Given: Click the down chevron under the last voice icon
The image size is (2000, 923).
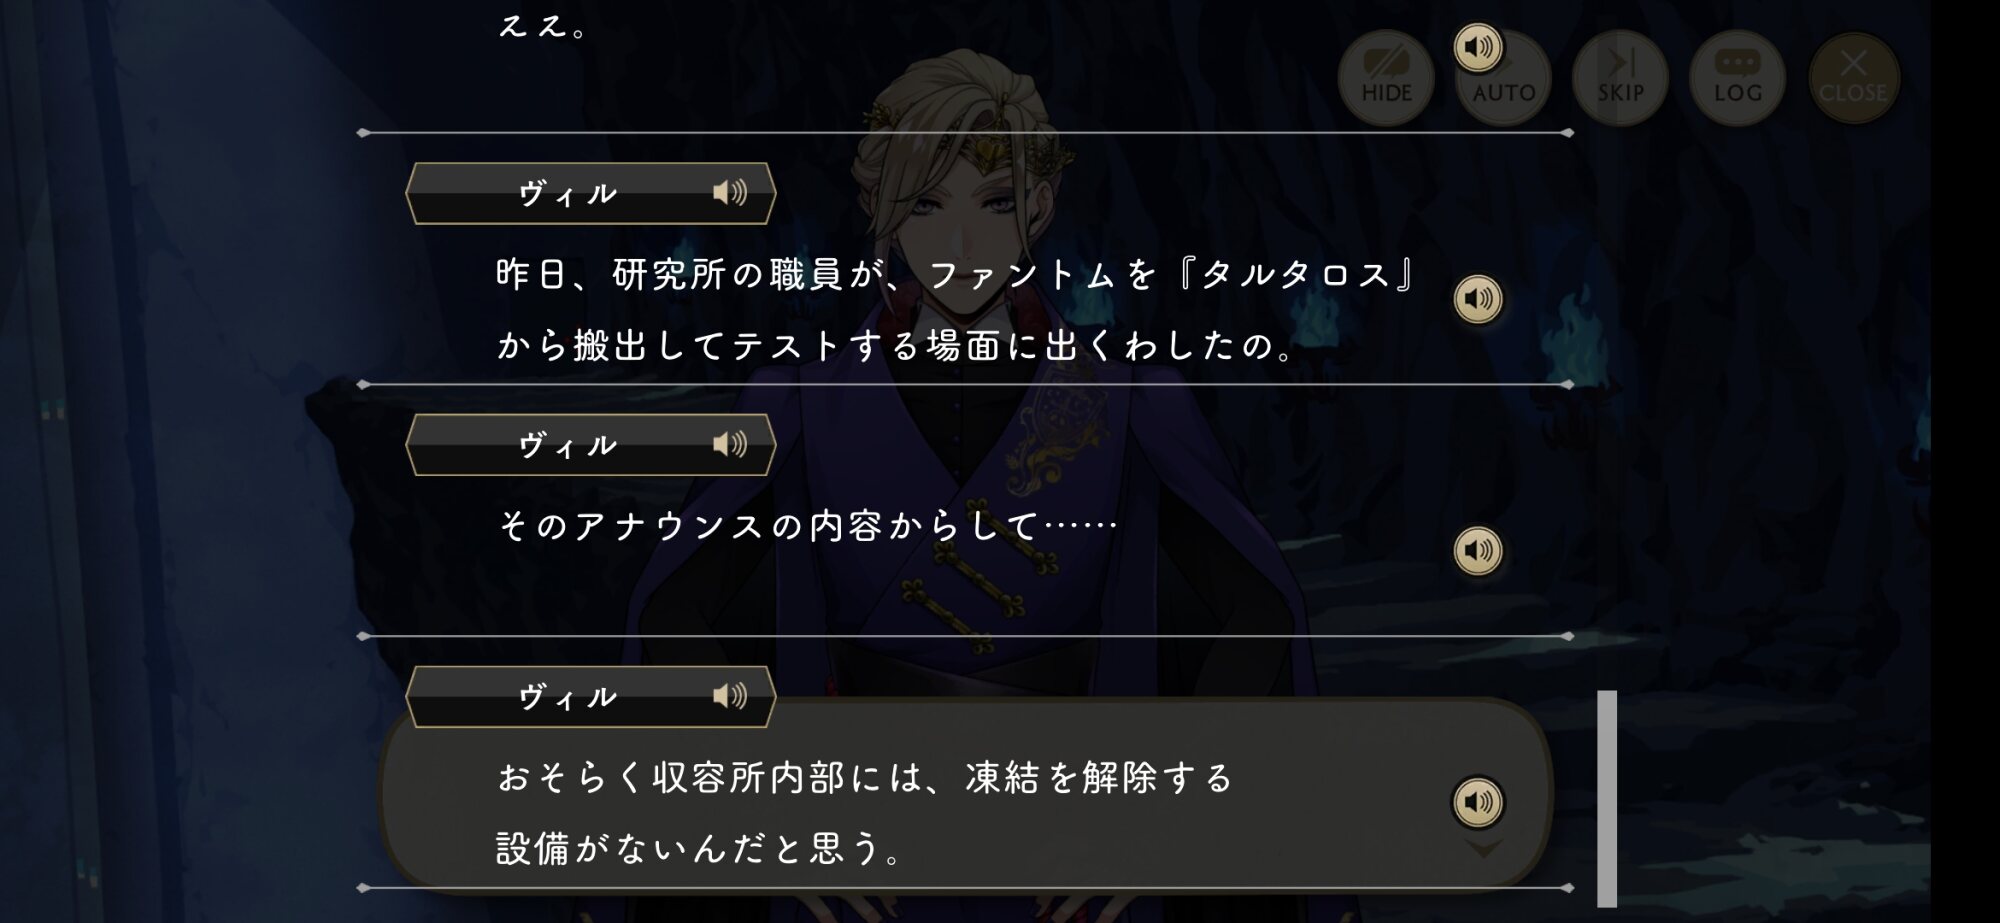Looking at the screenshot, I should pyautogui.click(x=1483, y=848).
